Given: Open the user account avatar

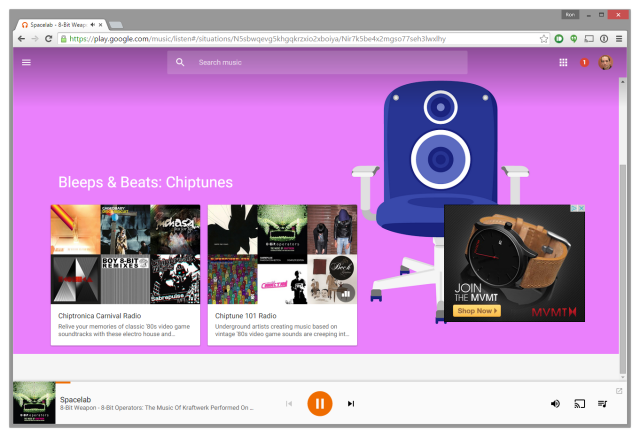Looking at the screenshot, I should (605, 62).
